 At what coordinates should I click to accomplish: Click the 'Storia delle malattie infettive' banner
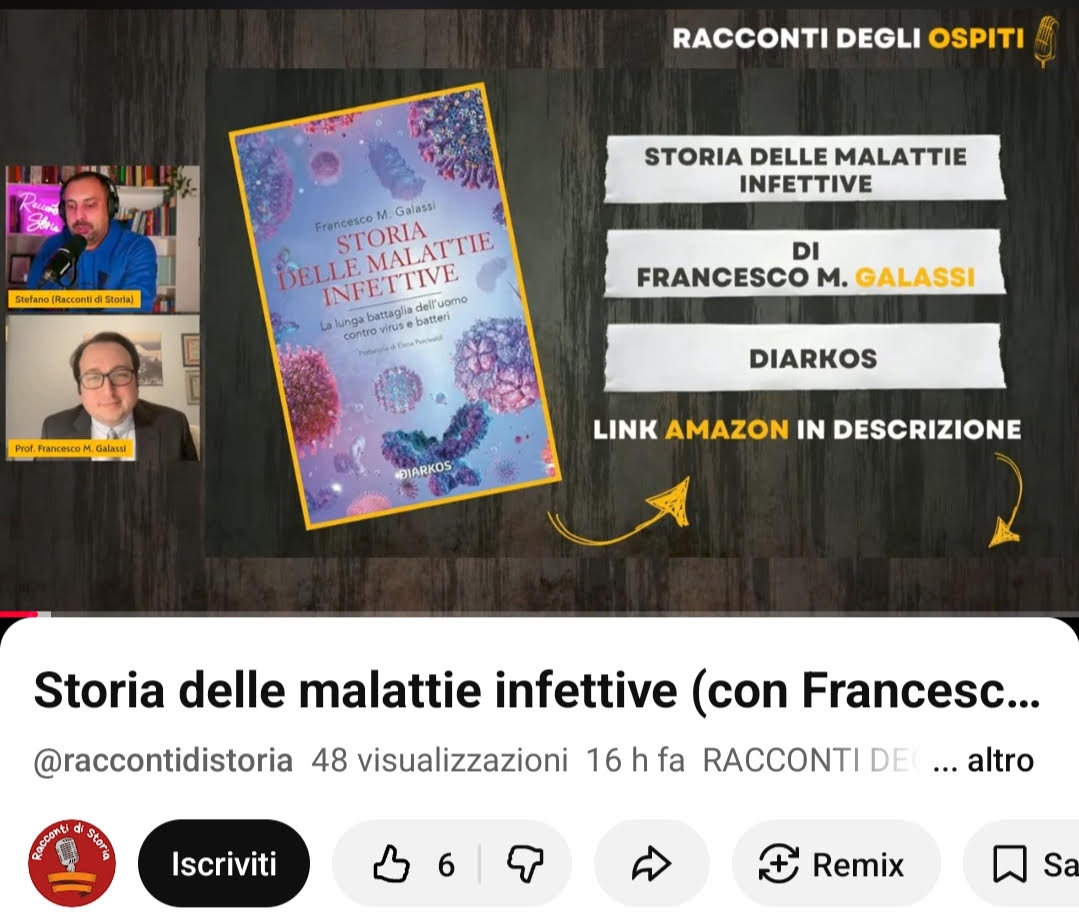(x=804, y=170)
